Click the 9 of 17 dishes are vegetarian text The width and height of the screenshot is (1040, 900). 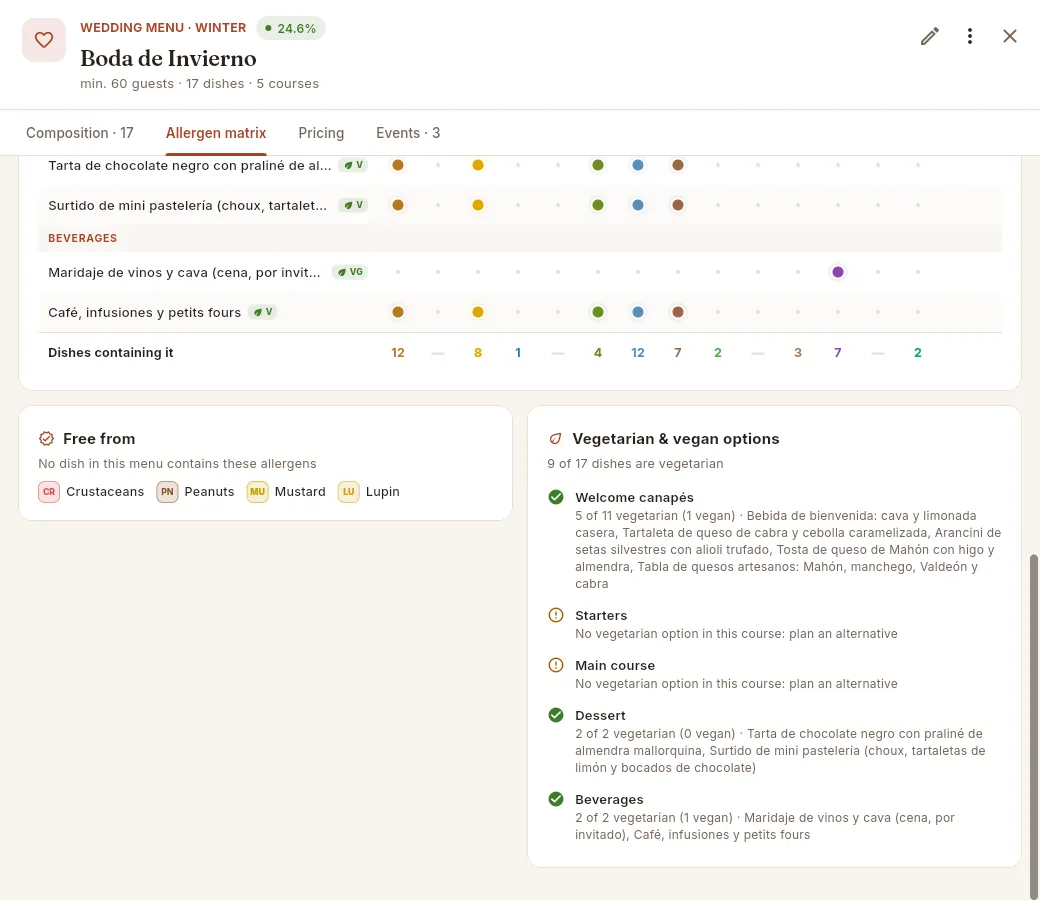pos(635,464)
